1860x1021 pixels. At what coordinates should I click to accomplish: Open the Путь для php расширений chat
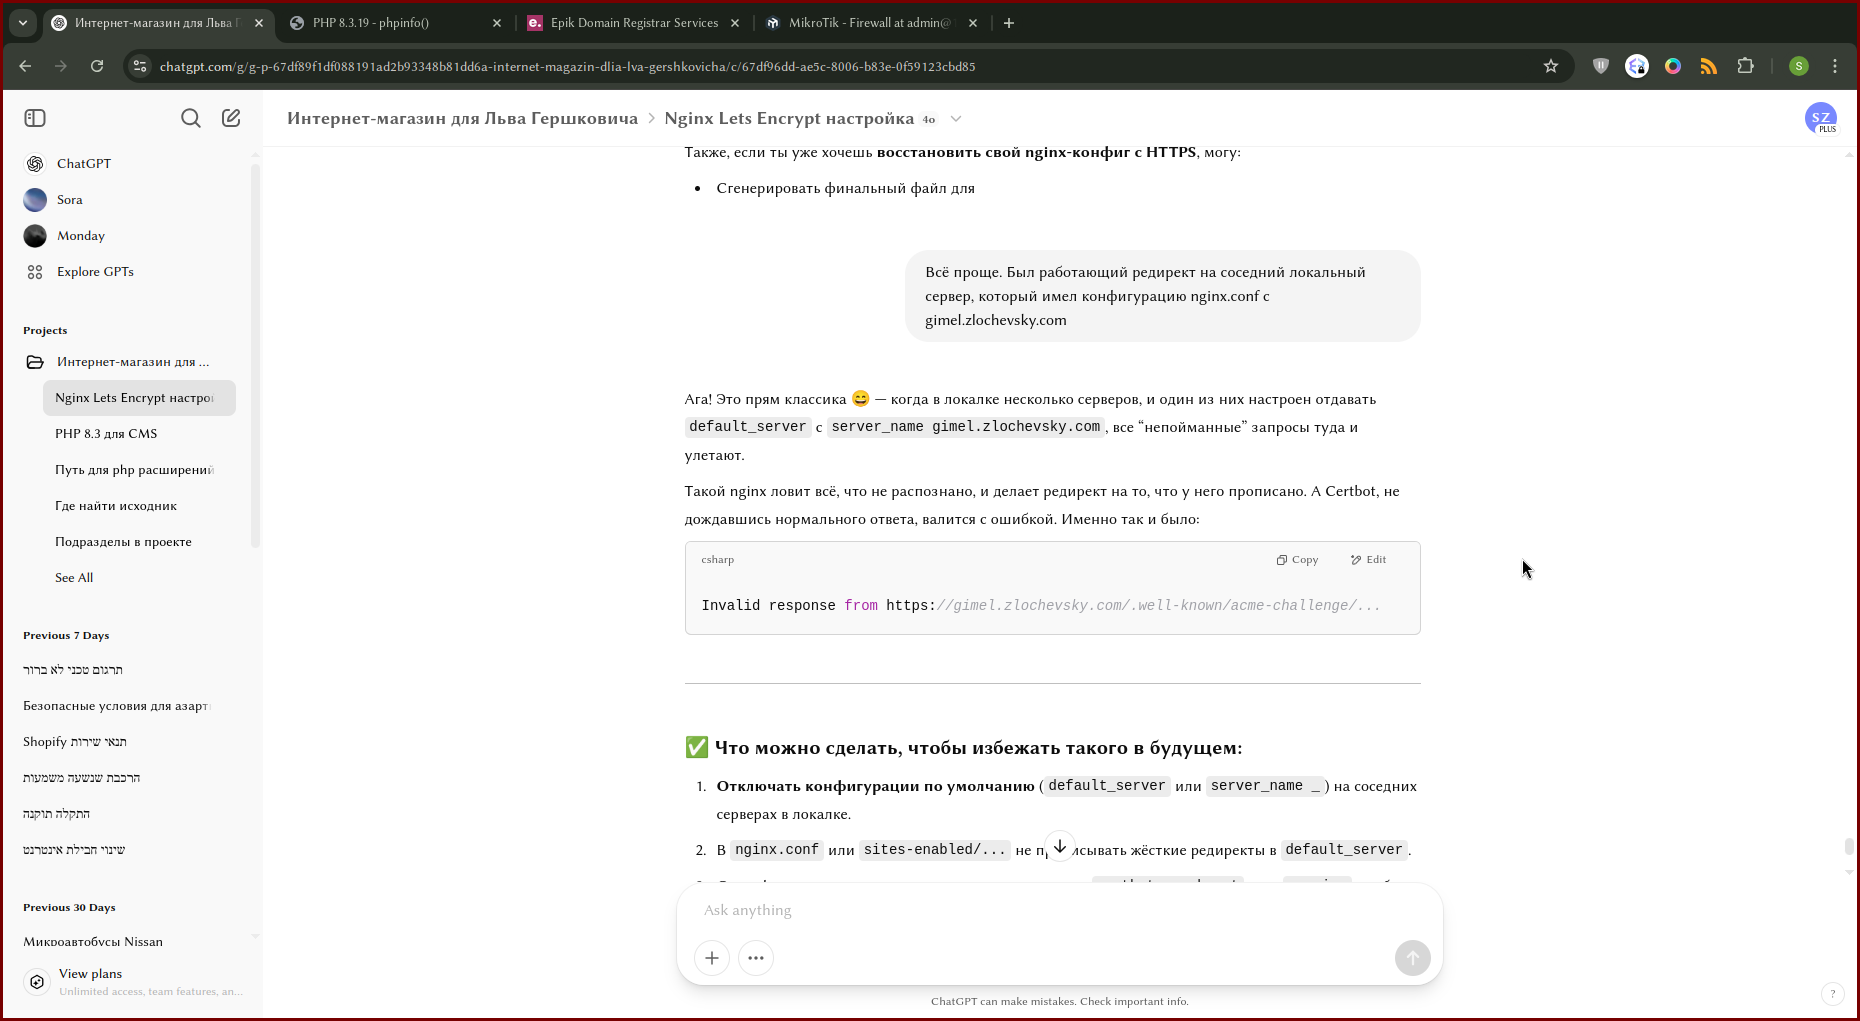tap(139, 470)
